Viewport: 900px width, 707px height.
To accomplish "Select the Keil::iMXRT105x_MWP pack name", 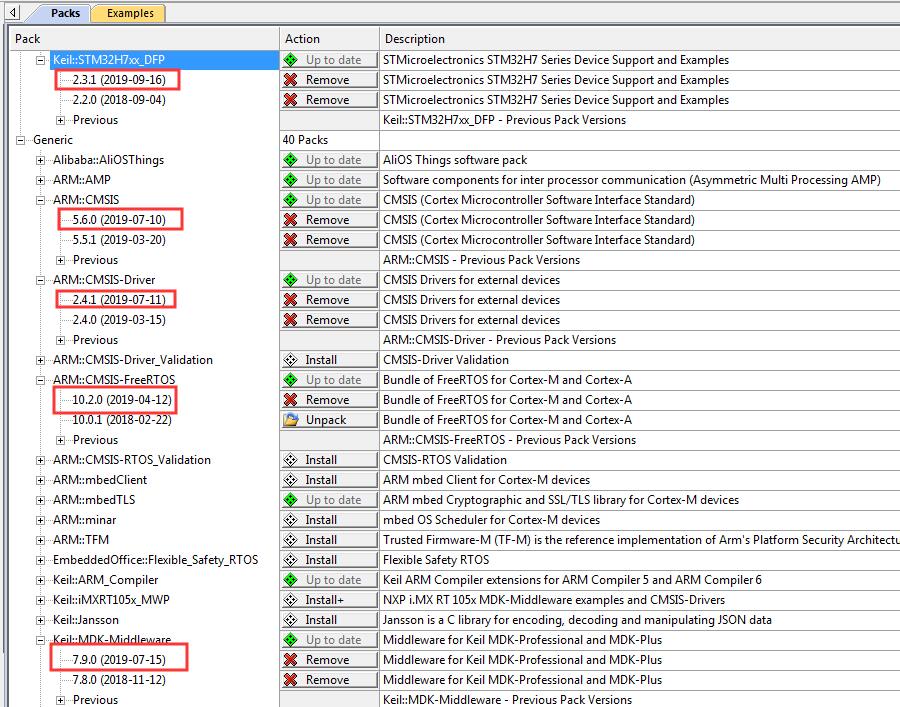I will click(x=111, y=600).
